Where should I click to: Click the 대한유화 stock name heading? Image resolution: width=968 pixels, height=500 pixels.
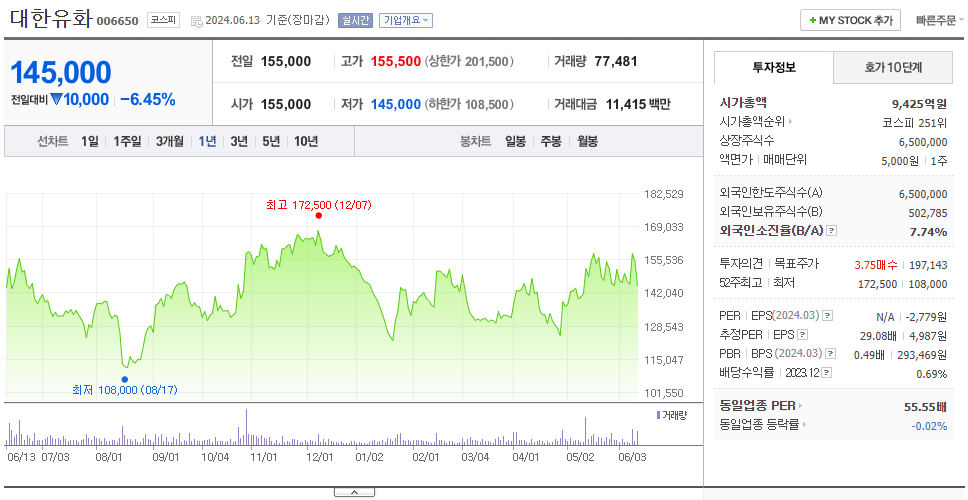(x=51, y=19)
